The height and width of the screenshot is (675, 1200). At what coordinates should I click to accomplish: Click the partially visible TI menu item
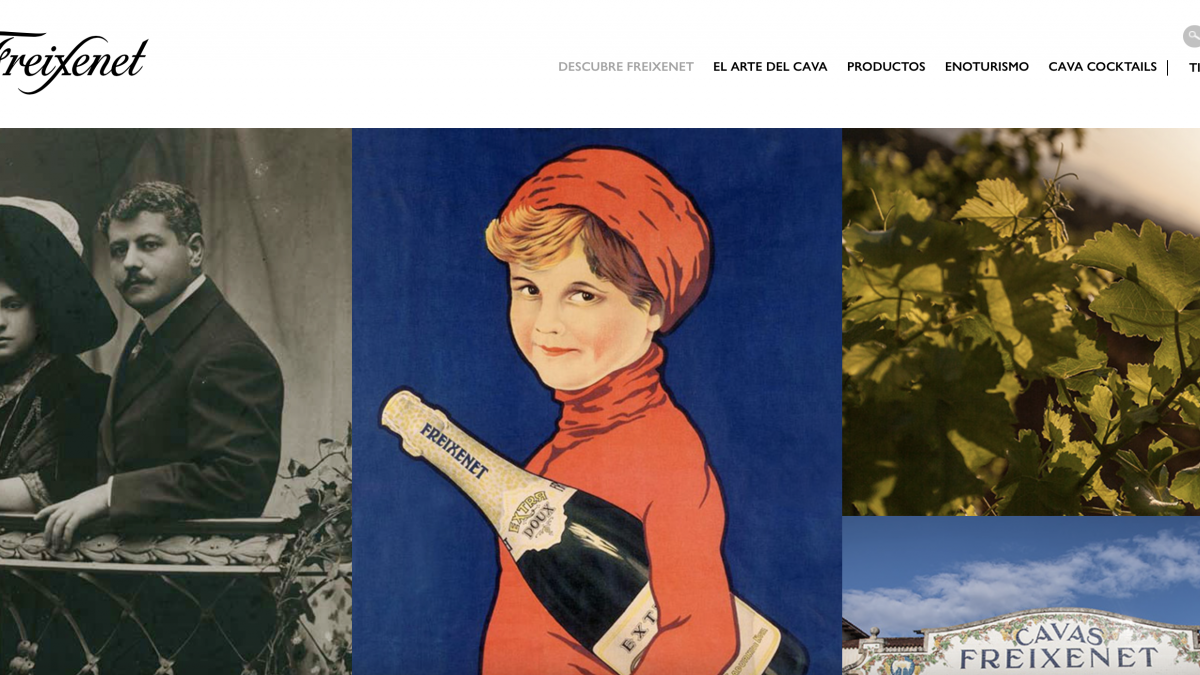pos(1194,68)
